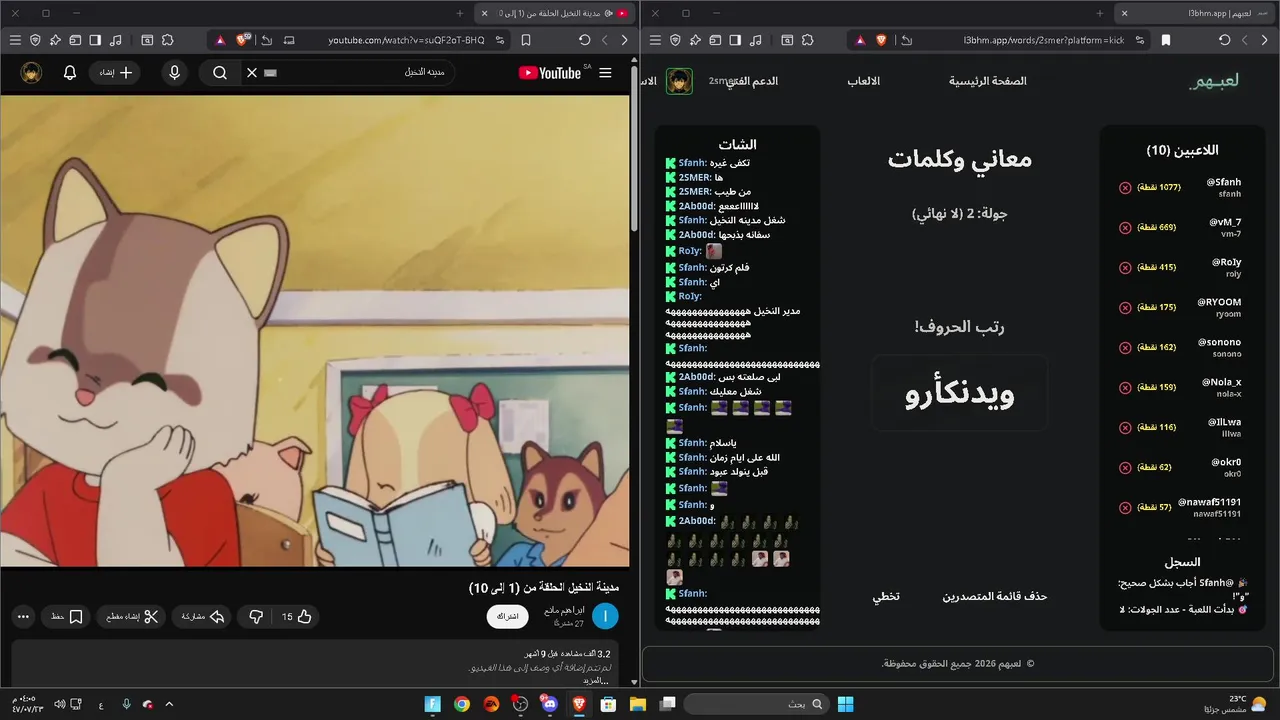
Task: Open site settings icon in l3bhm address bar
Action: pos(1139,40)
